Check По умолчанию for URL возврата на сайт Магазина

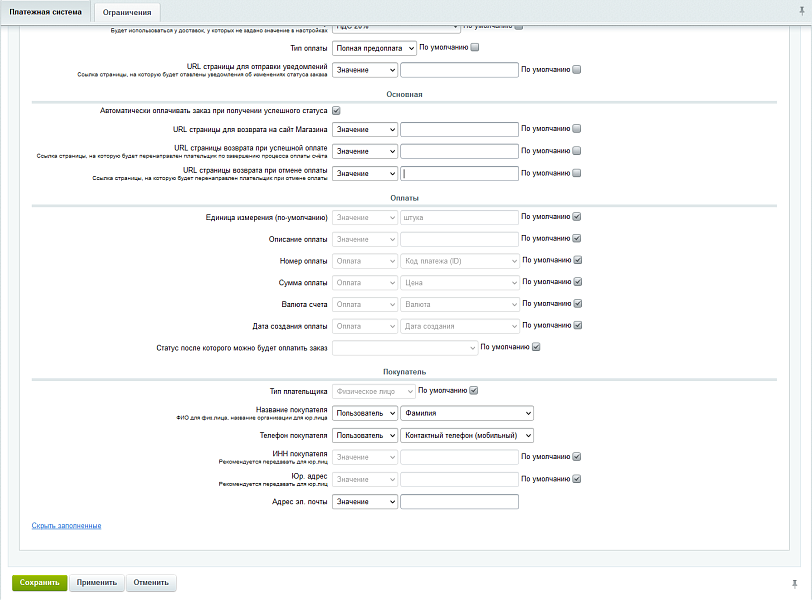[577, 129]
